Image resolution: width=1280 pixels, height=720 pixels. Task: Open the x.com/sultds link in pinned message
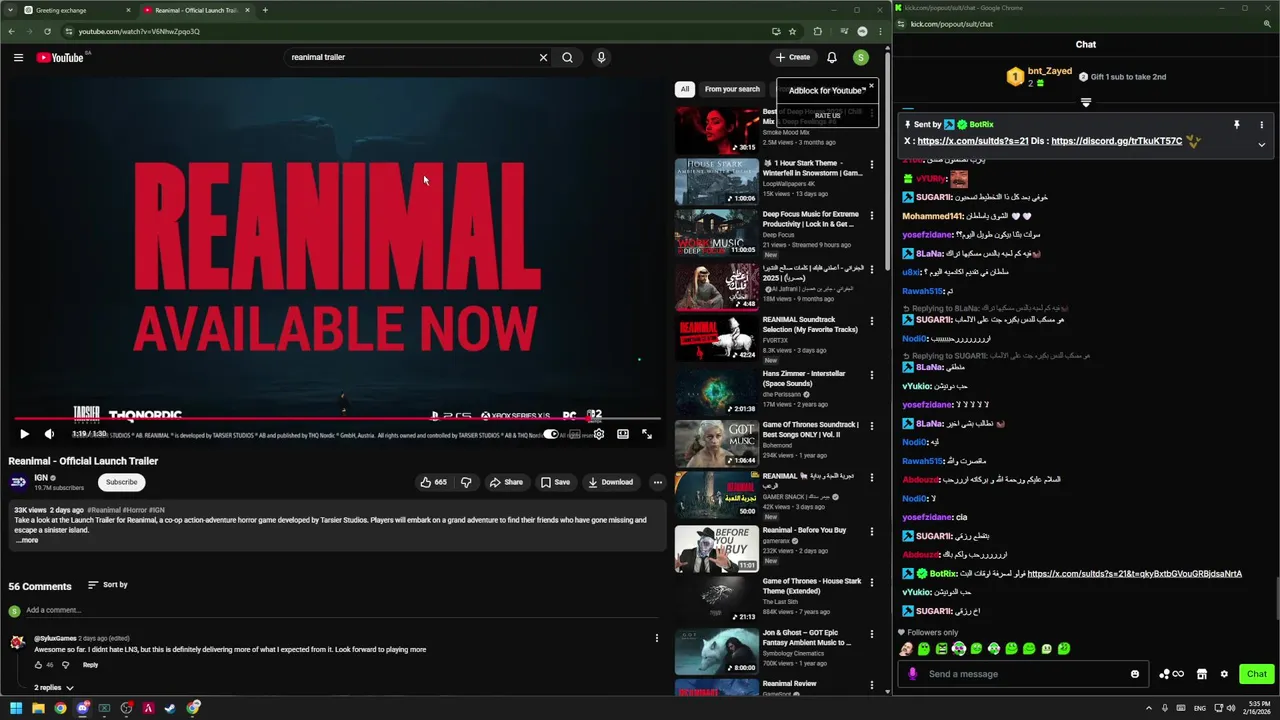pos(972,141)
